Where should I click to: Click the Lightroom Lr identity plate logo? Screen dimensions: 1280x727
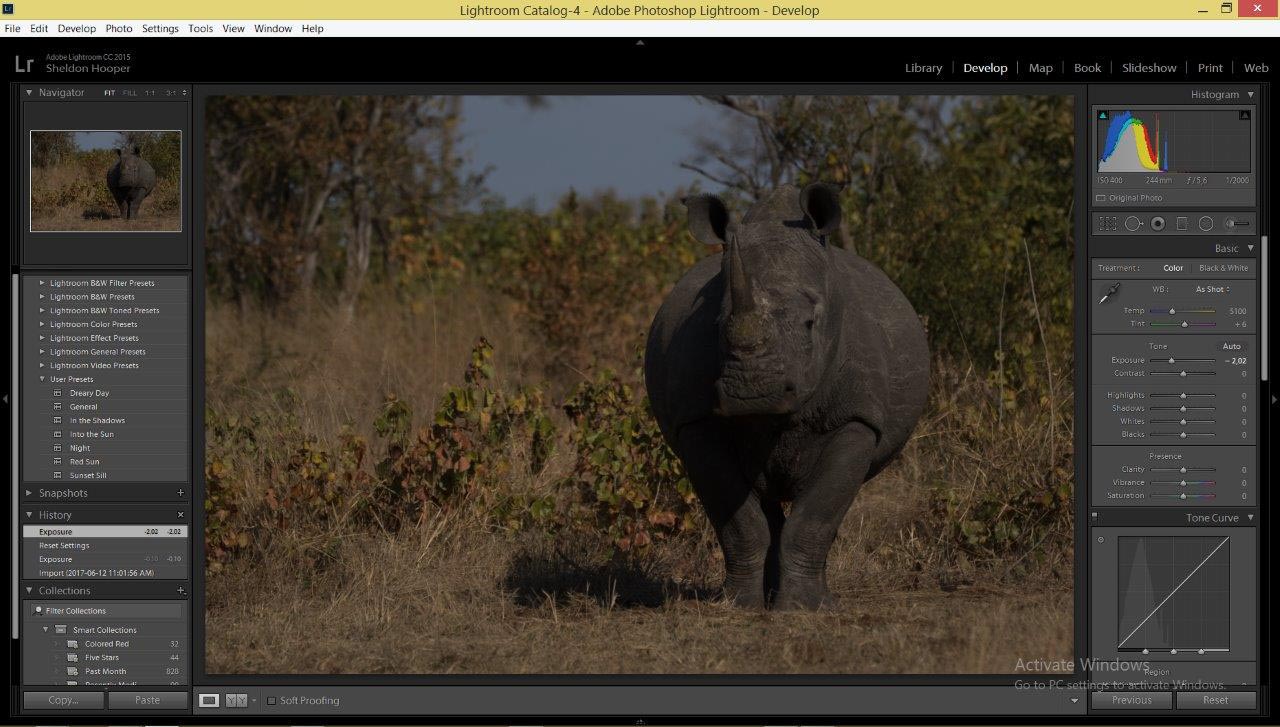click(24, 64)
